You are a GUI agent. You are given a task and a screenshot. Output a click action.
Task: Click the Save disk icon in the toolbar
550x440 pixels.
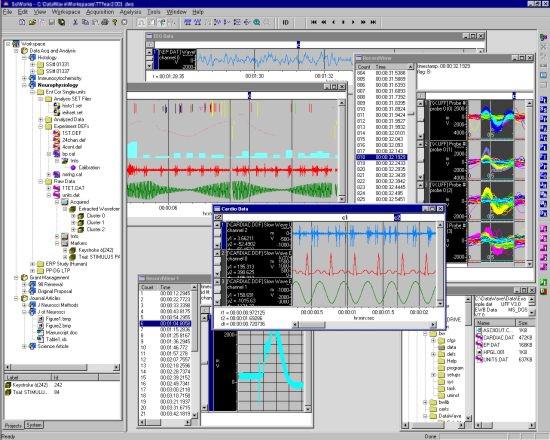click(x=52, y=22)
